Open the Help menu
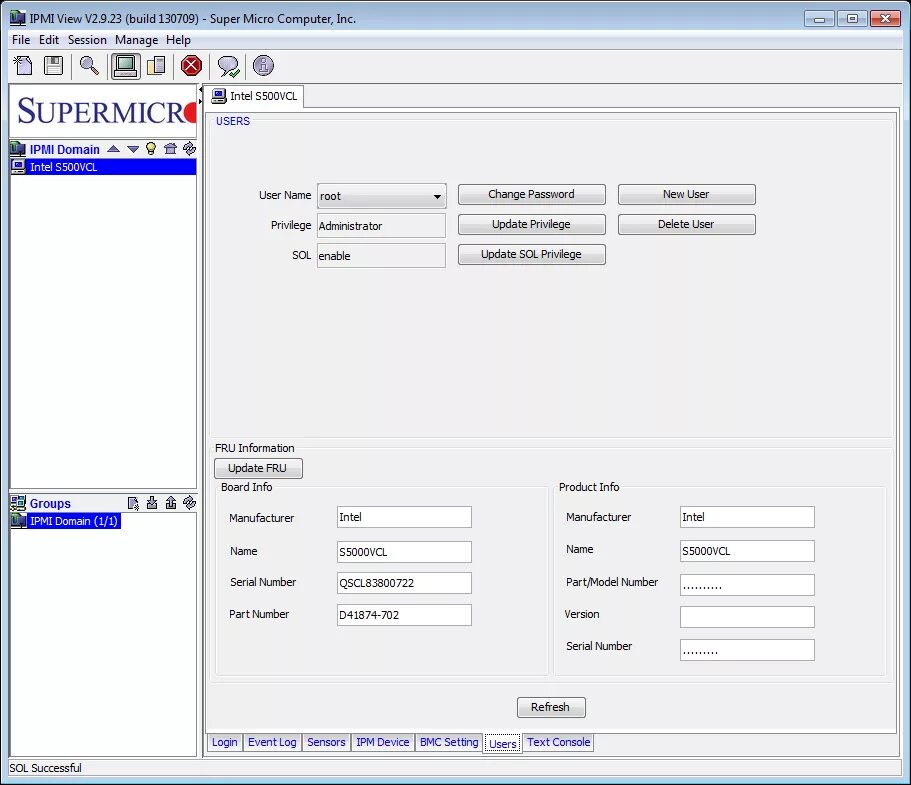Viewport: 911px width, 785px height. pyautogui.click(x=178, y=40)
